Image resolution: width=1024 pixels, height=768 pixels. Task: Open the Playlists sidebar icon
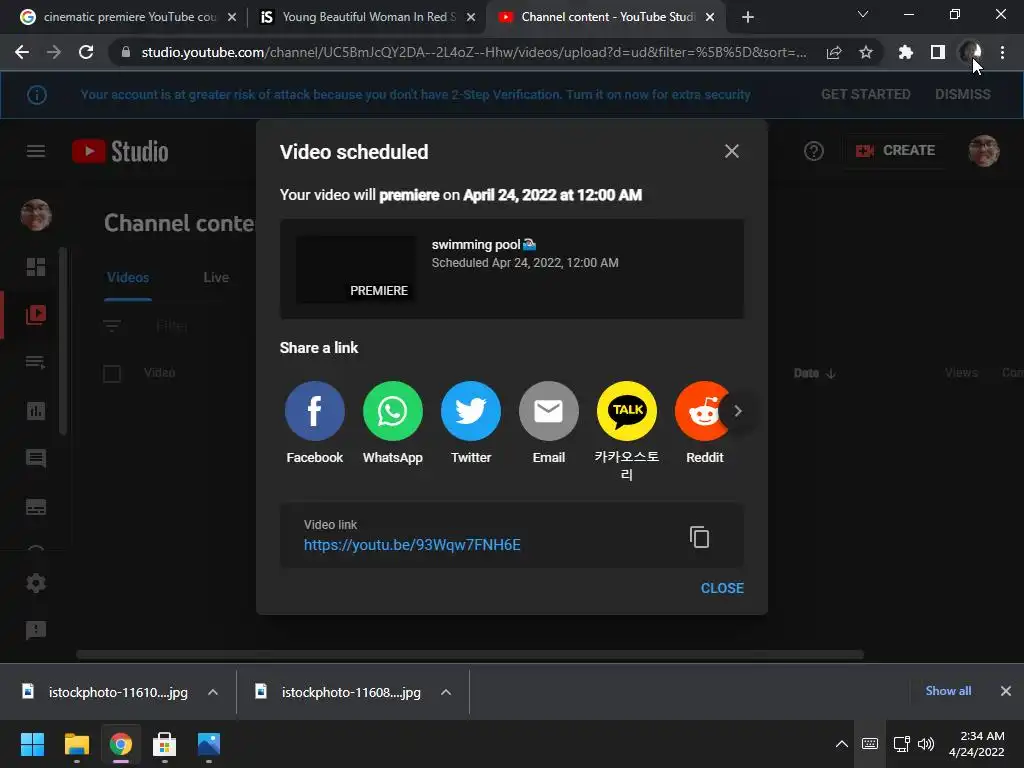pos(36,362)
